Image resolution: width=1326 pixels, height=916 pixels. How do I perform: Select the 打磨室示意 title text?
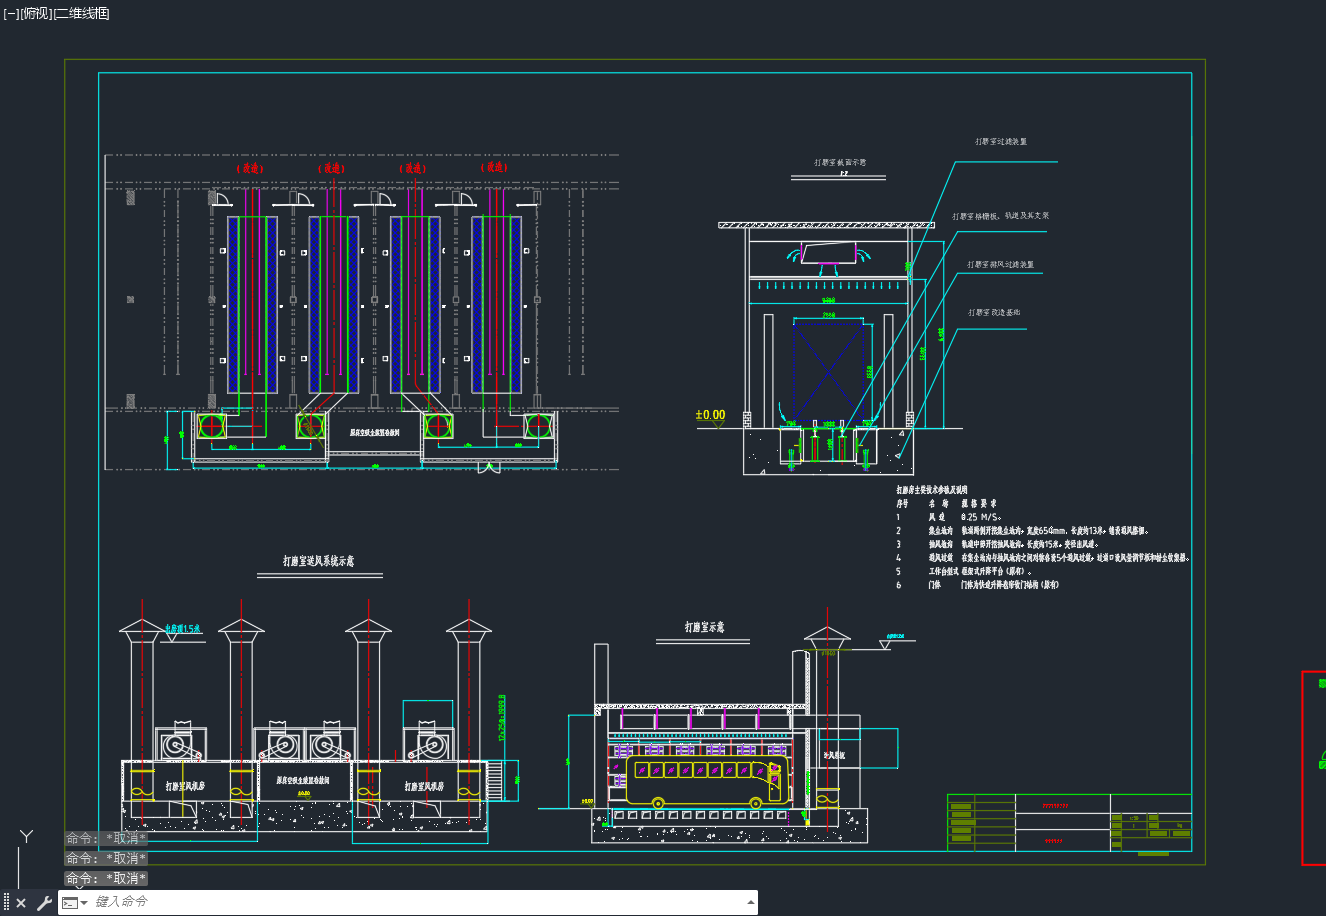click(704, 627)
